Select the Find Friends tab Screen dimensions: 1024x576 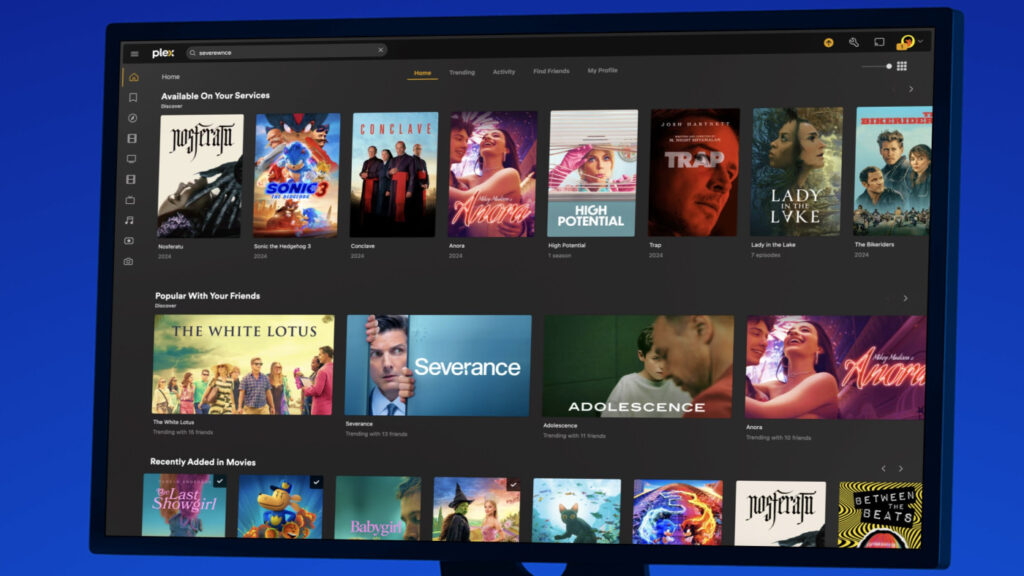(x=551, y=71)
